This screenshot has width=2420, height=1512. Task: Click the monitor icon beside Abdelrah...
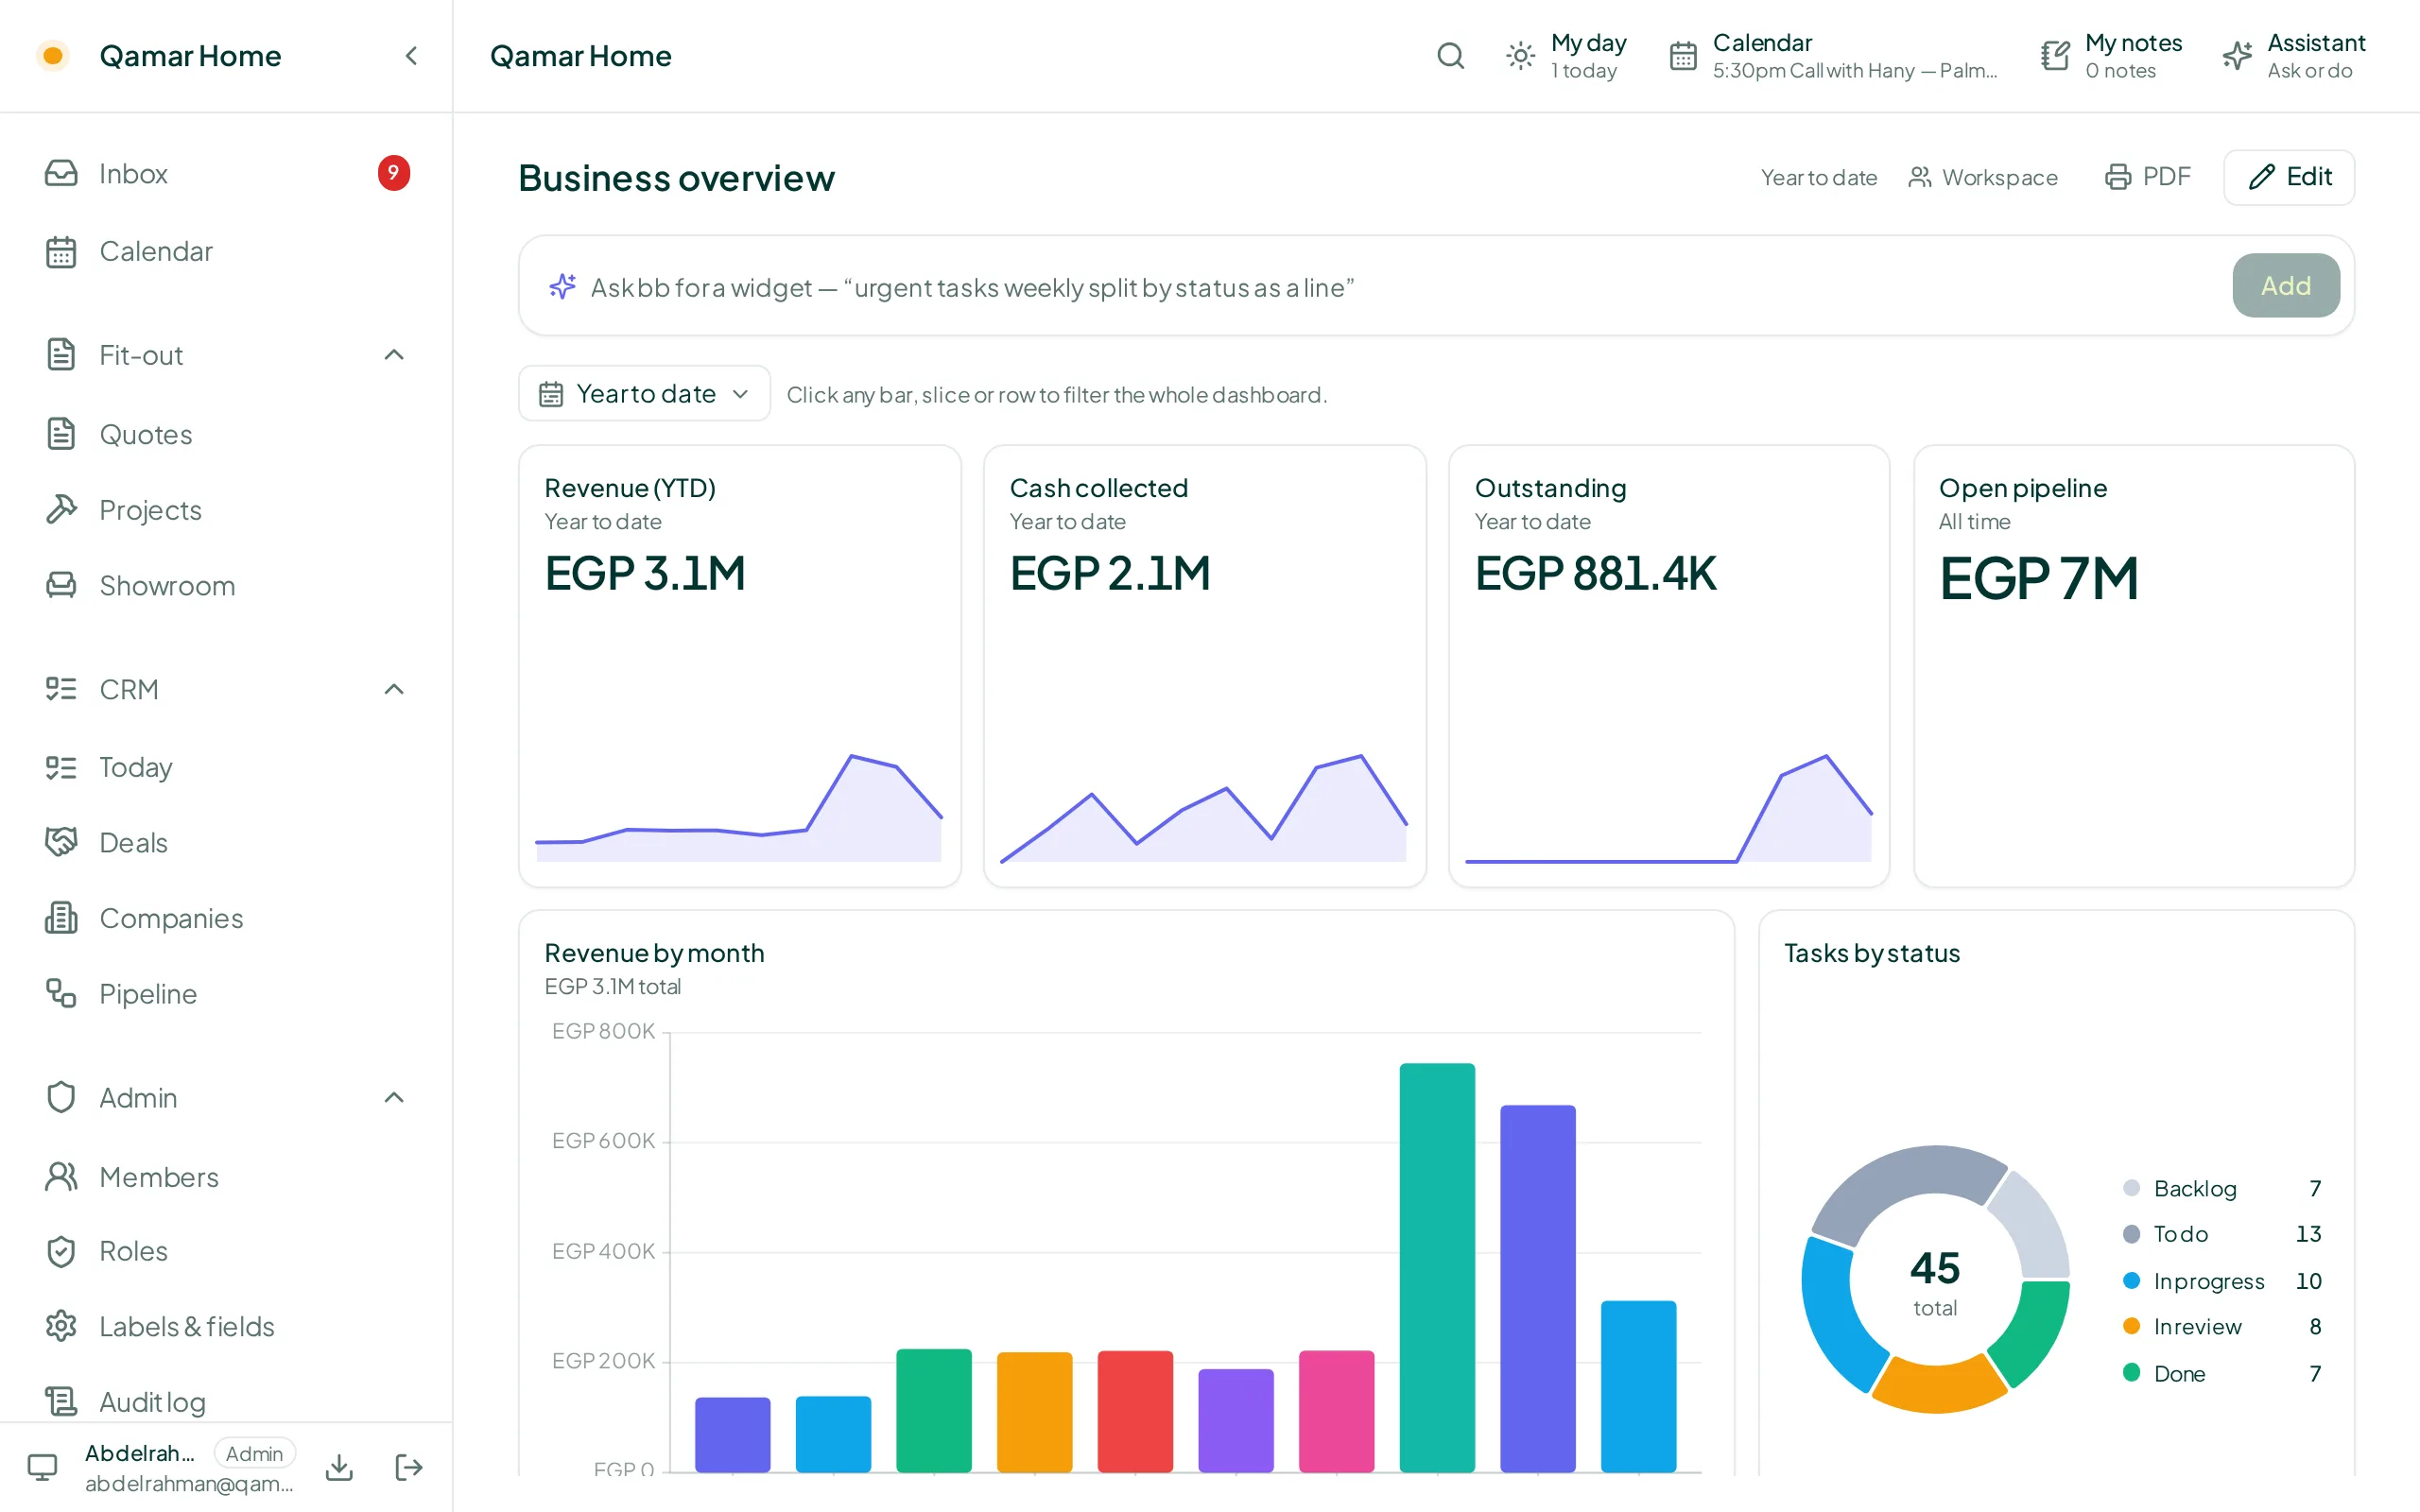tap(42, 1467)
